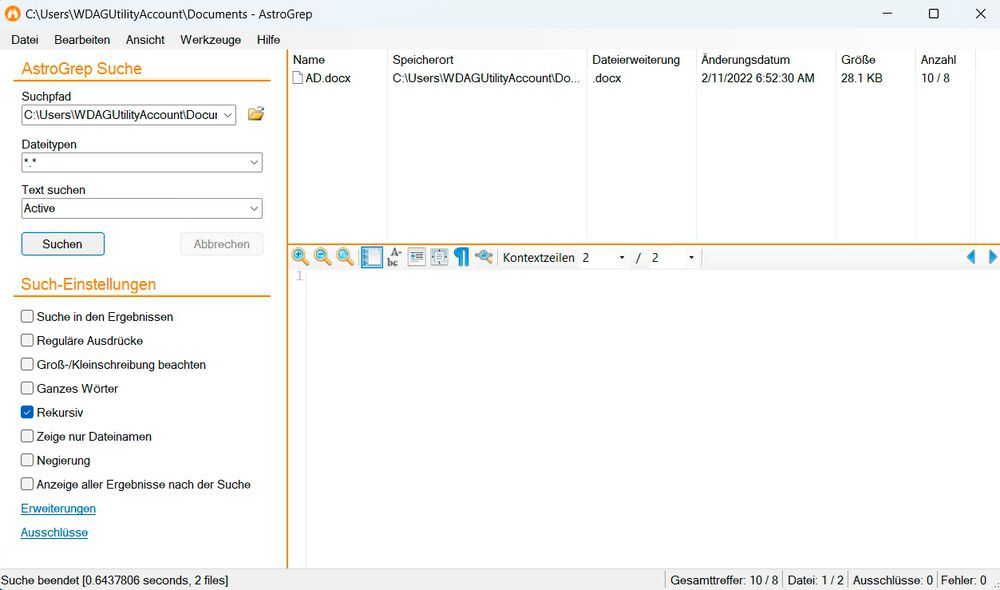
Task: Open the Ansicht menu
Action: click(x=145, y=39)
